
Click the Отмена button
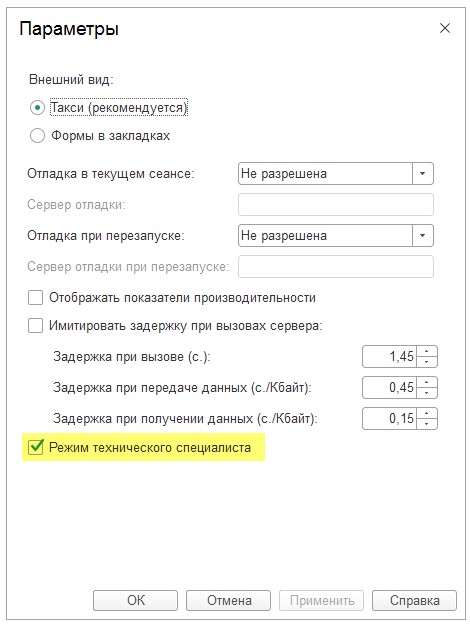228,600
